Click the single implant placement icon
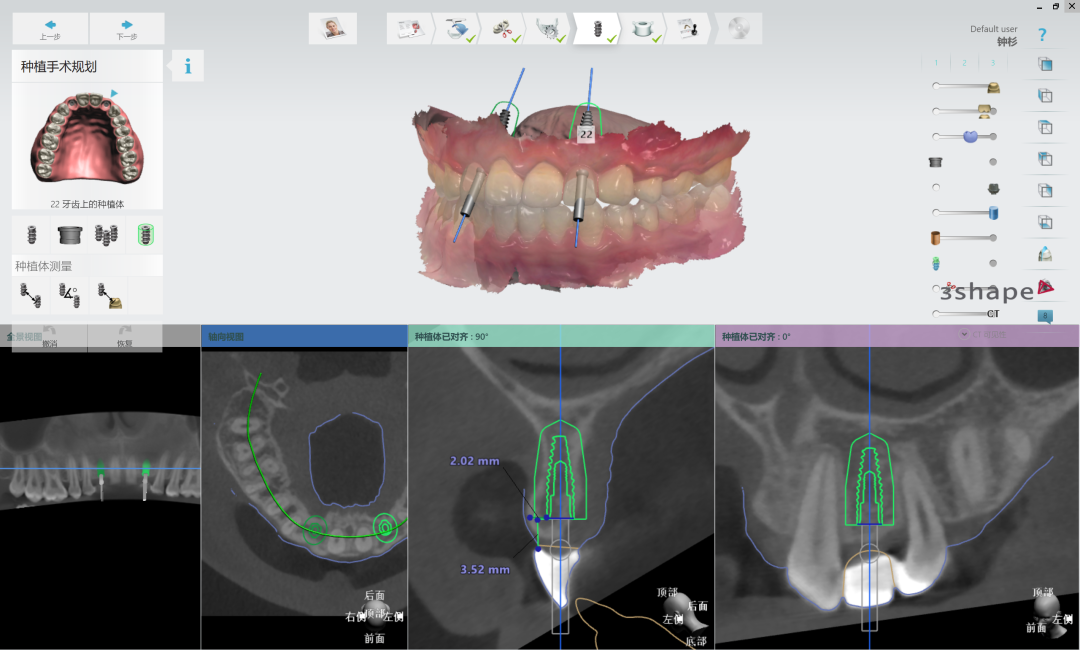1080x650 pixels. [x=31, y=235]
